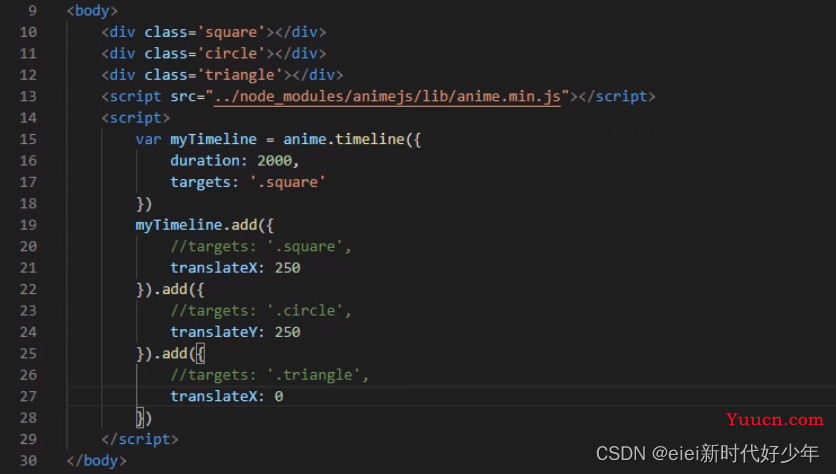Image resolution: width=836 pixels, height=474 pixels.
Task: Open the anime.min.js script path link
Action: coord(388,97)
